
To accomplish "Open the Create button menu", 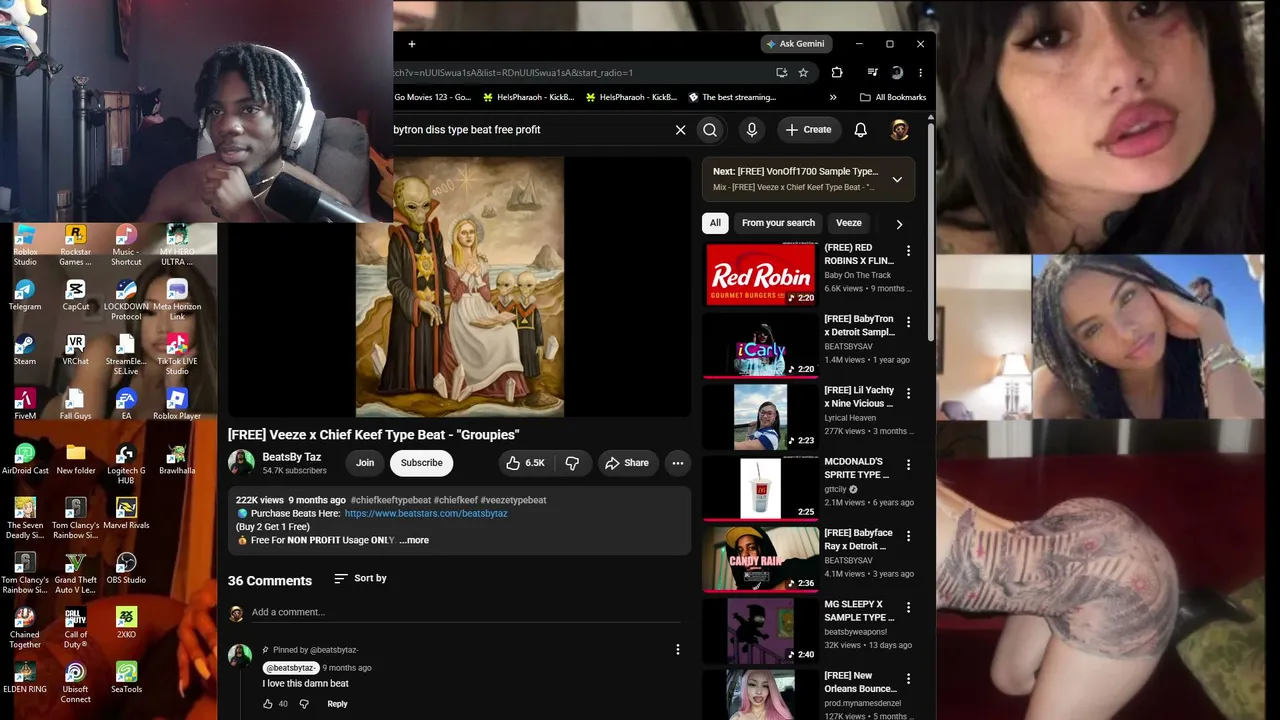I will point(808,130).
